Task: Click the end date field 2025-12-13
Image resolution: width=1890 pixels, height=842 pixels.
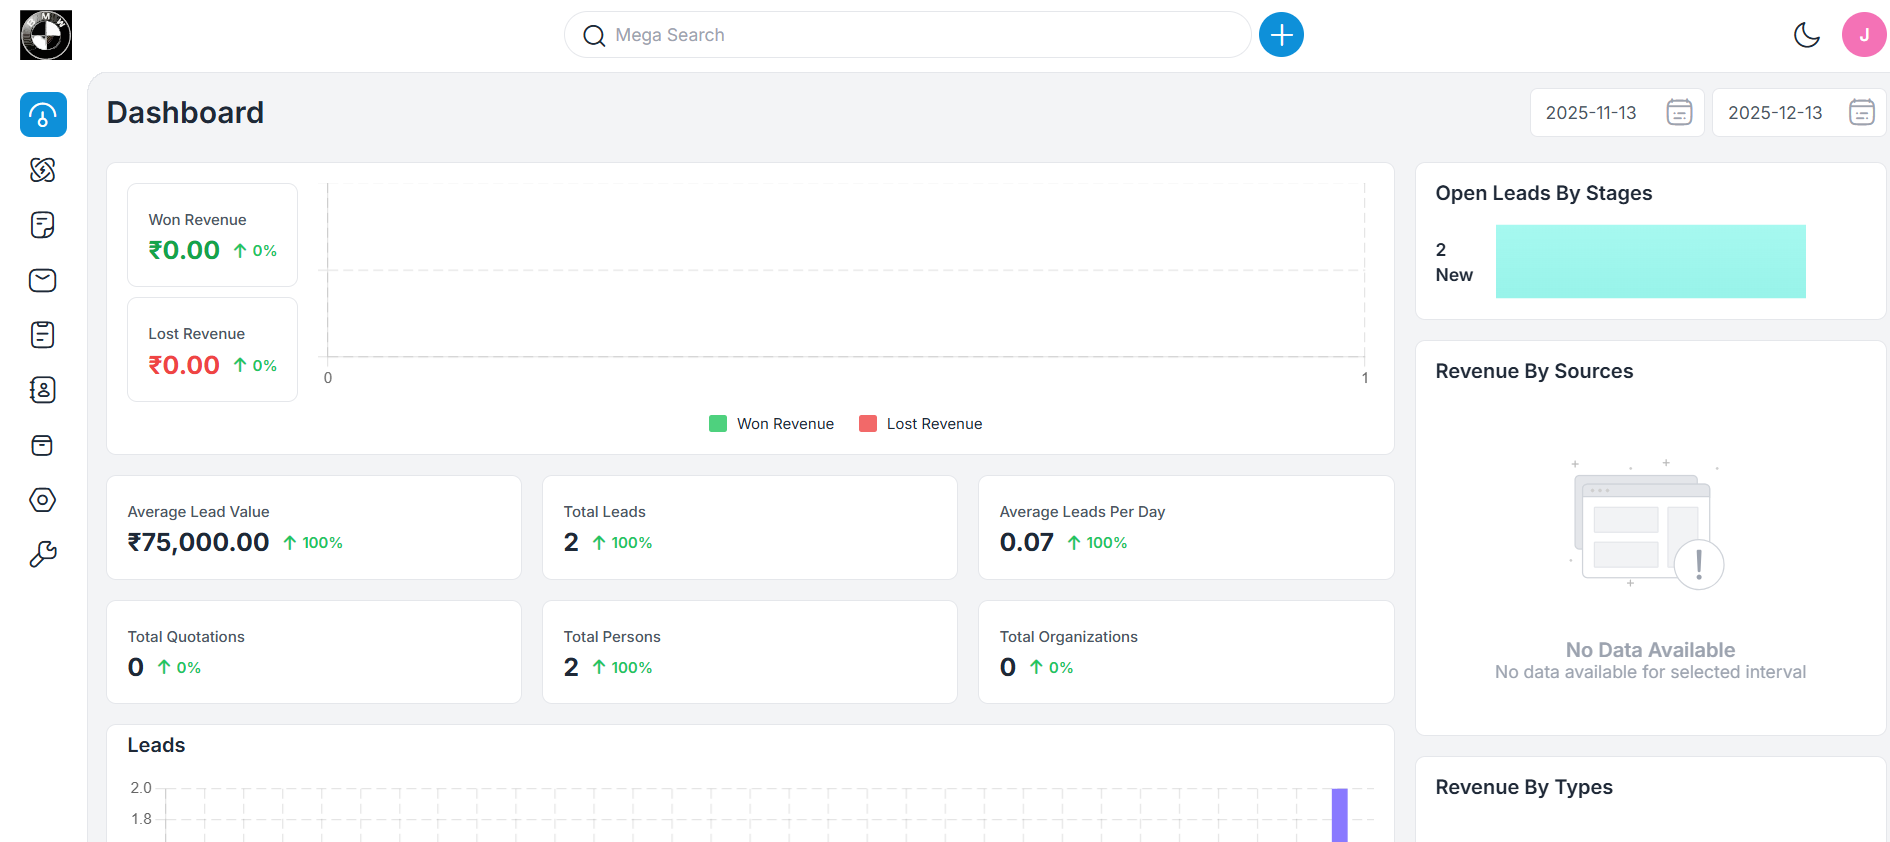Action: point(1799,112)
